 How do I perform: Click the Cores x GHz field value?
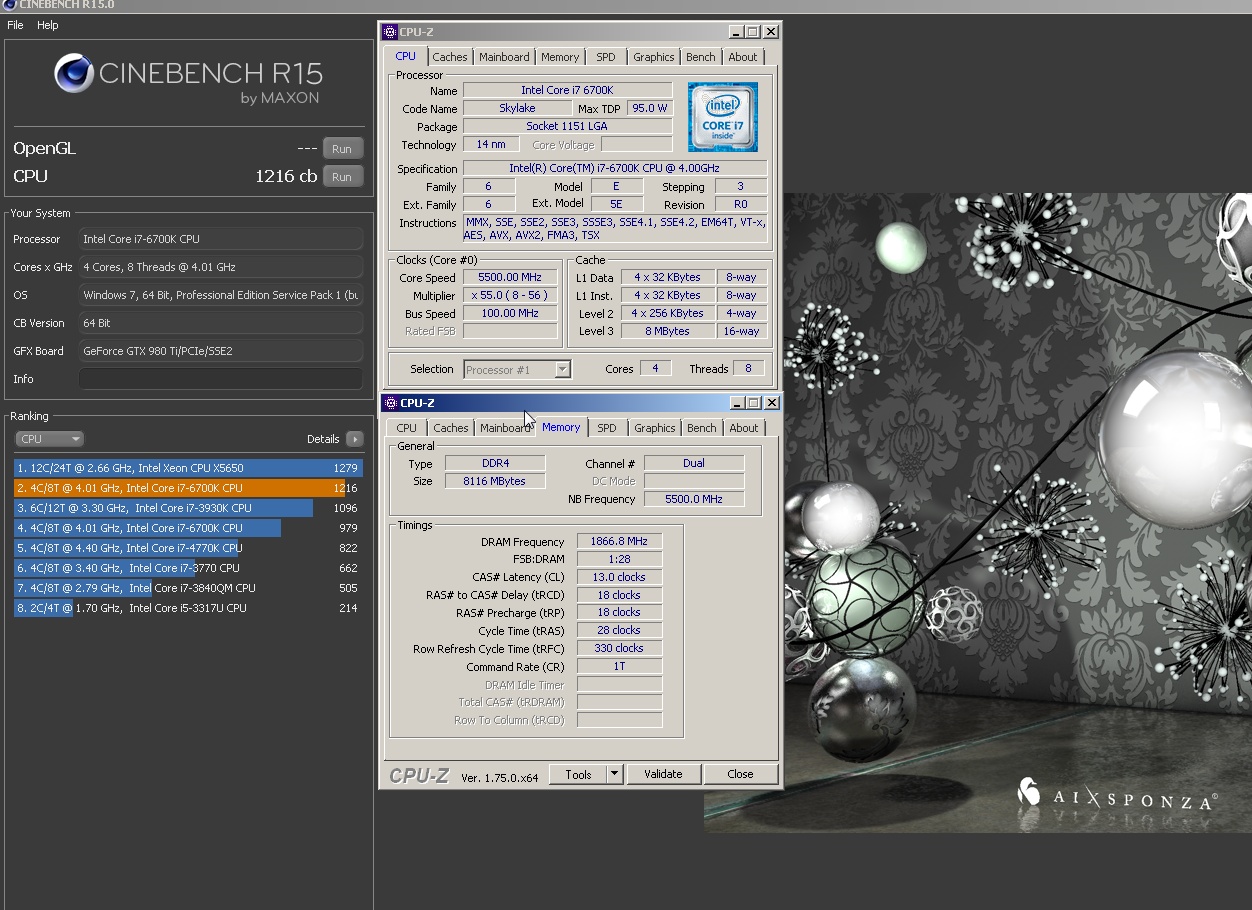(x=220, y=267)
